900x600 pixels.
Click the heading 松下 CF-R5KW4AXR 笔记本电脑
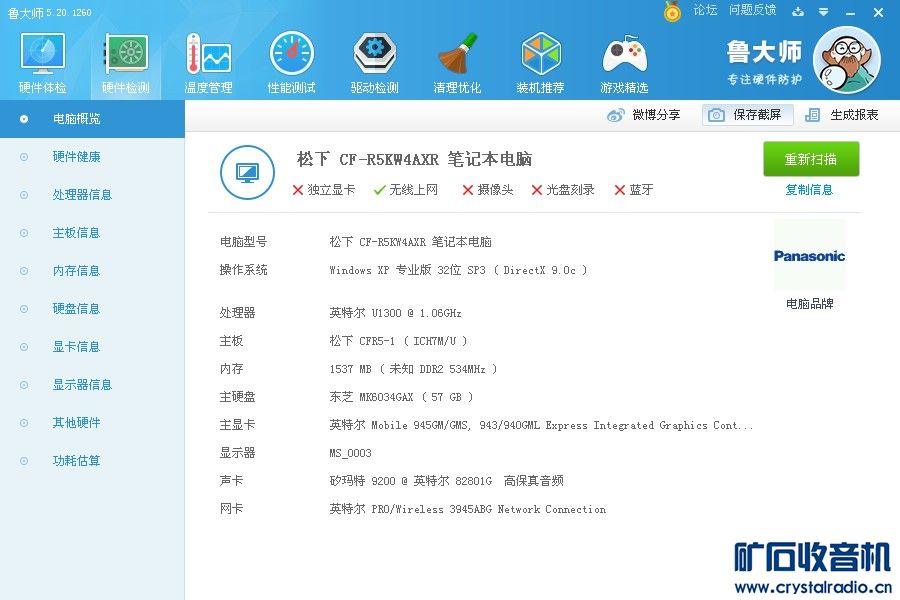click(x=414, y=159)
